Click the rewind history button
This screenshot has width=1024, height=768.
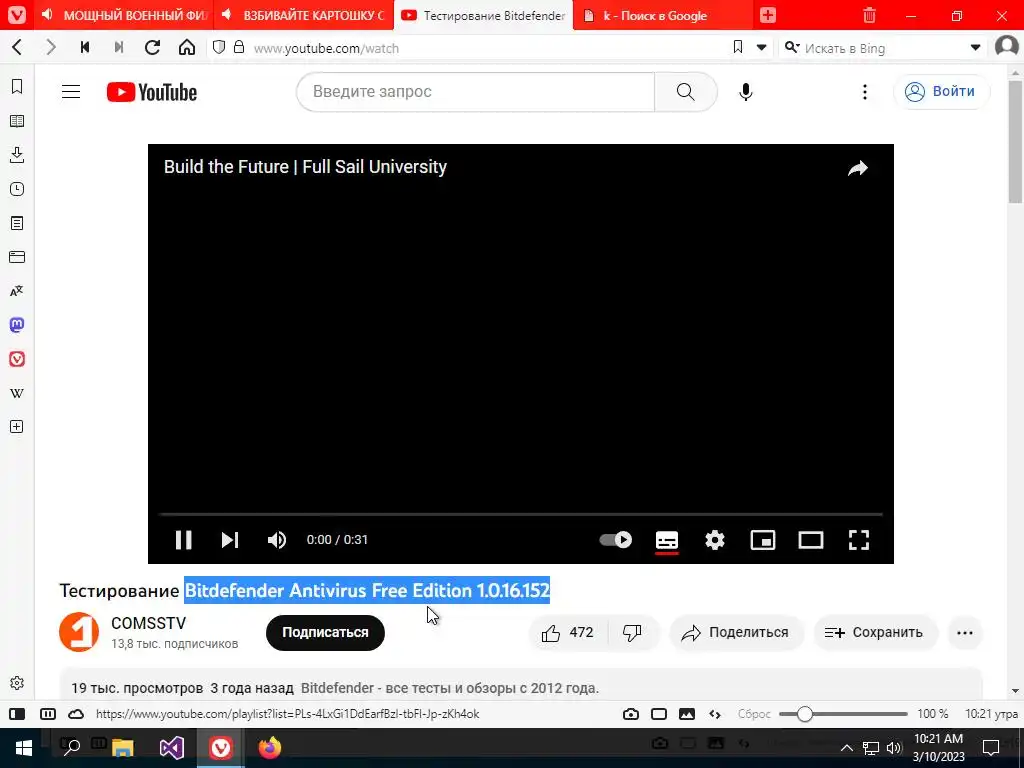click(85, 48)
